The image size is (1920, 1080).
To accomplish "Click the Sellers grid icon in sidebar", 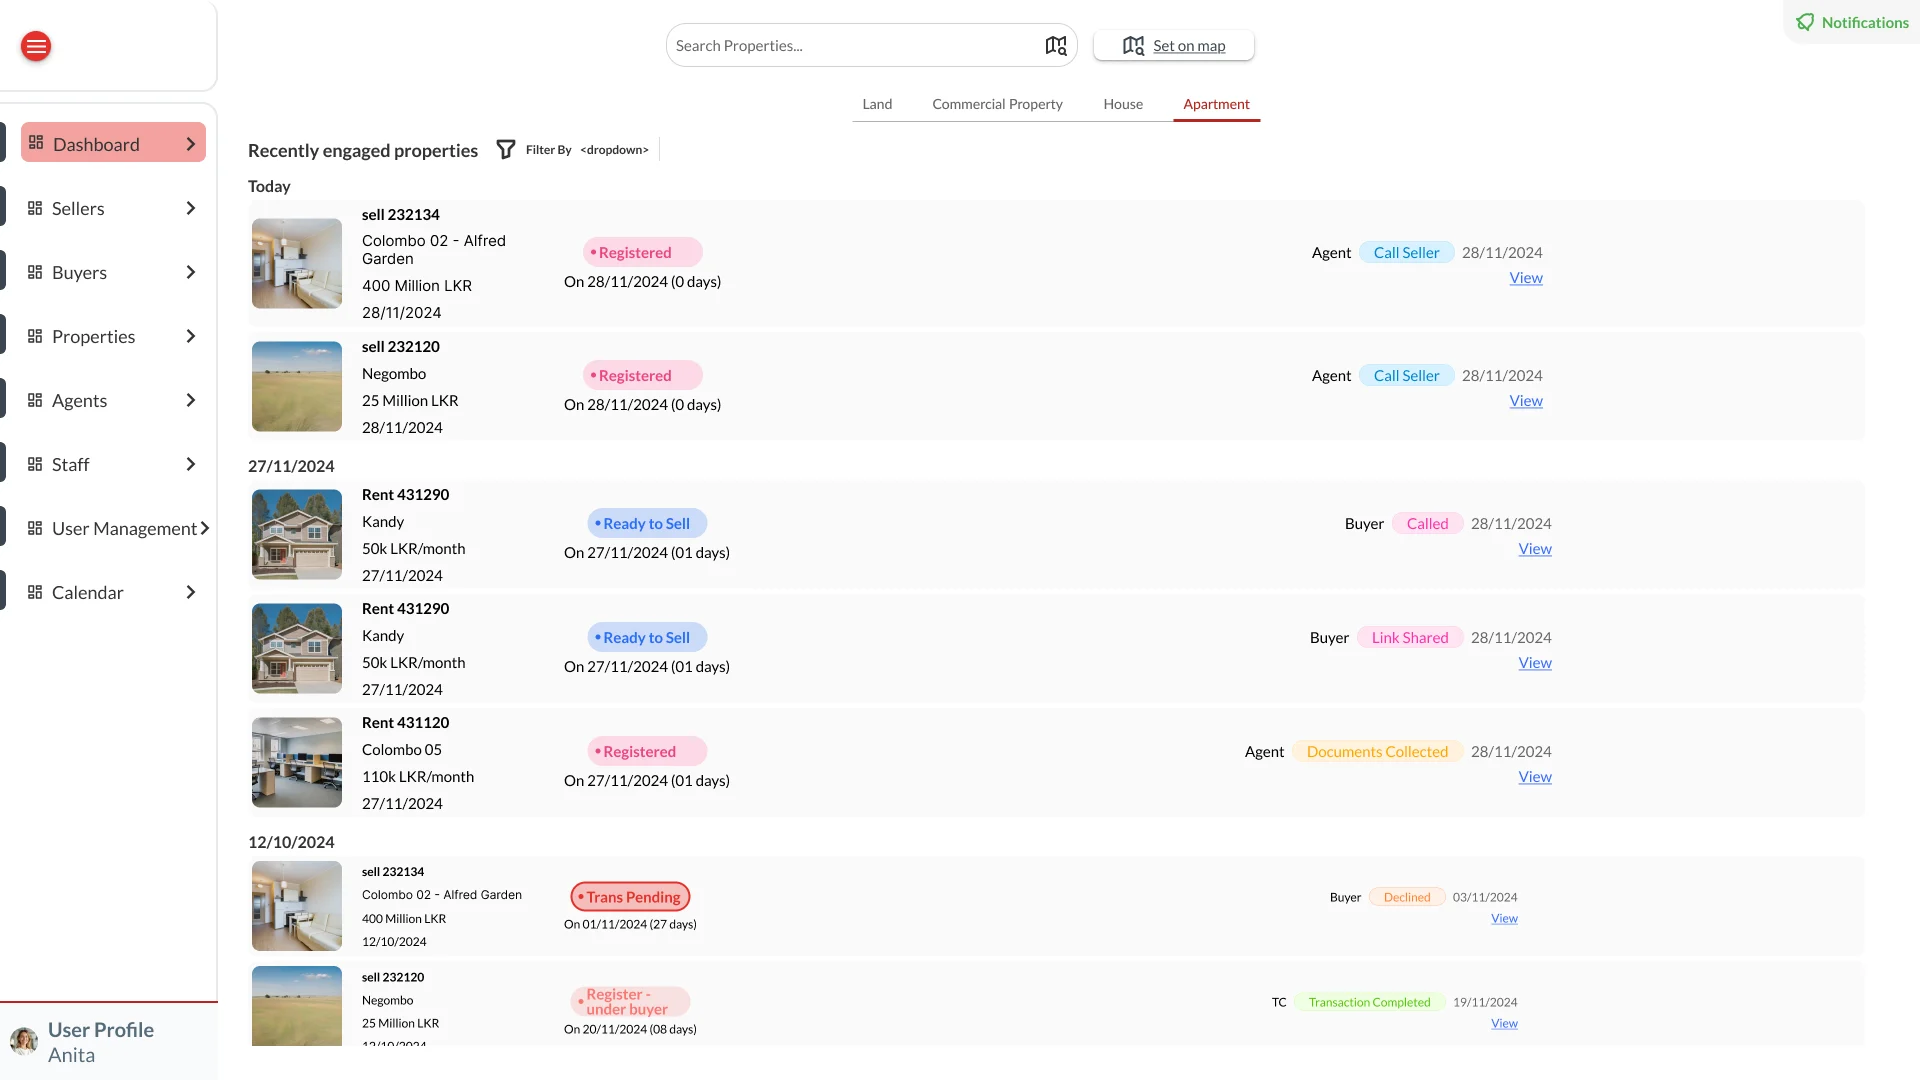I will click(x=35, y=208).
